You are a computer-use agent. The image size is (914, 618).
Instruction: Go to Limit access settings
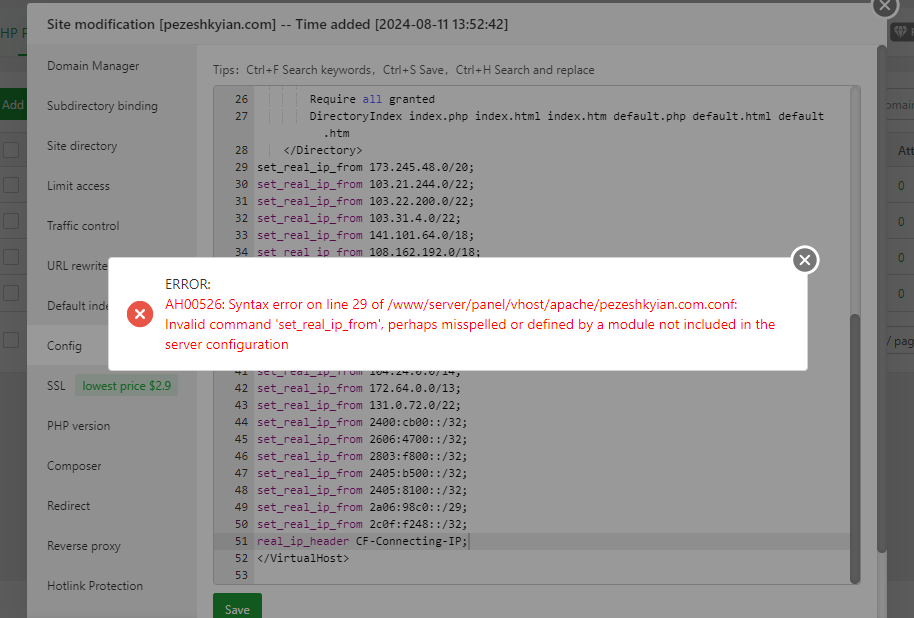pos(79,186)
